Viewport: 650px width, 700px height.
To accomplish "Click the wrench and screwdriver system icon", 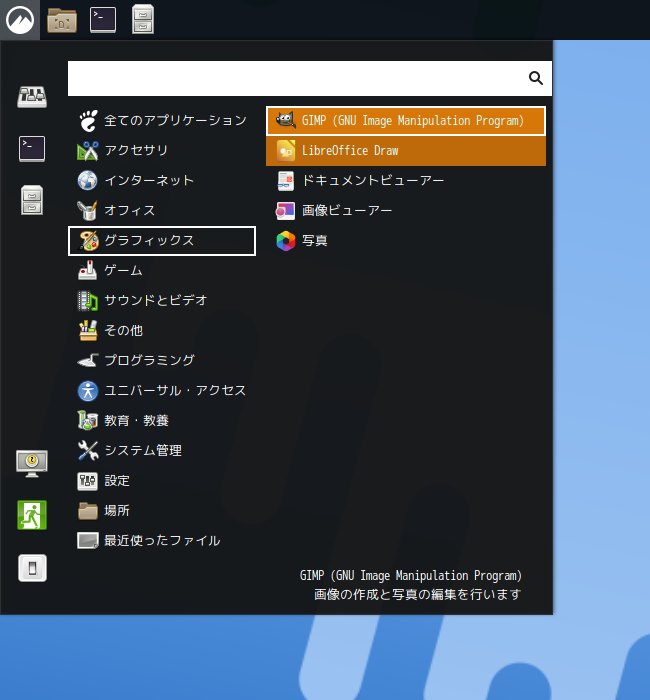I will (x=88, y=450).
